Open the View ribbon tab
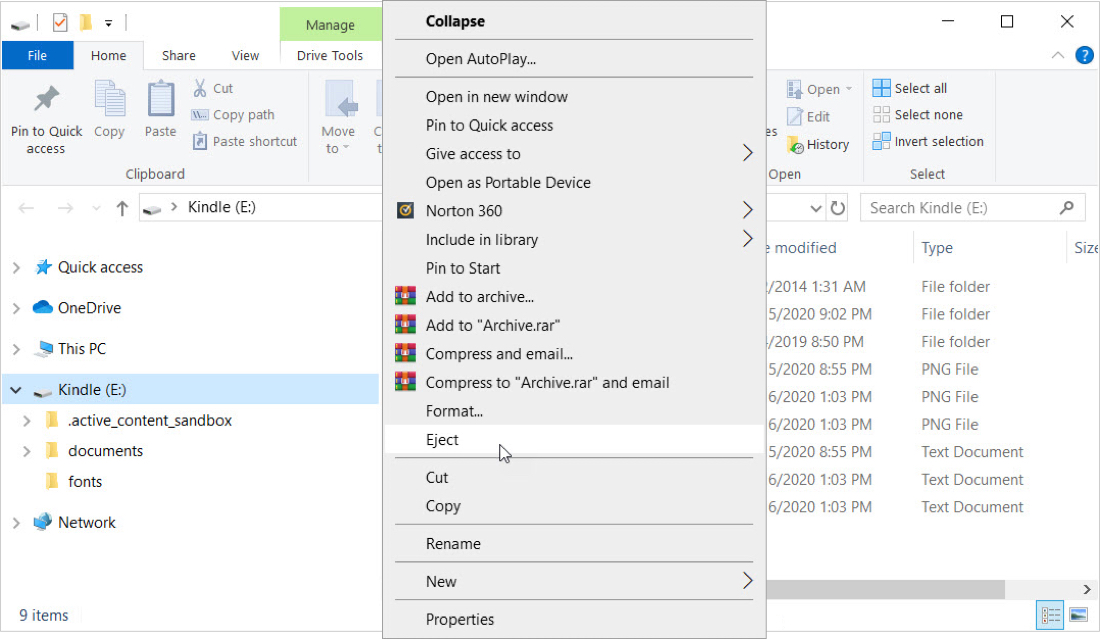Viewport: 1100px width, 639px height. click(245, 56)
